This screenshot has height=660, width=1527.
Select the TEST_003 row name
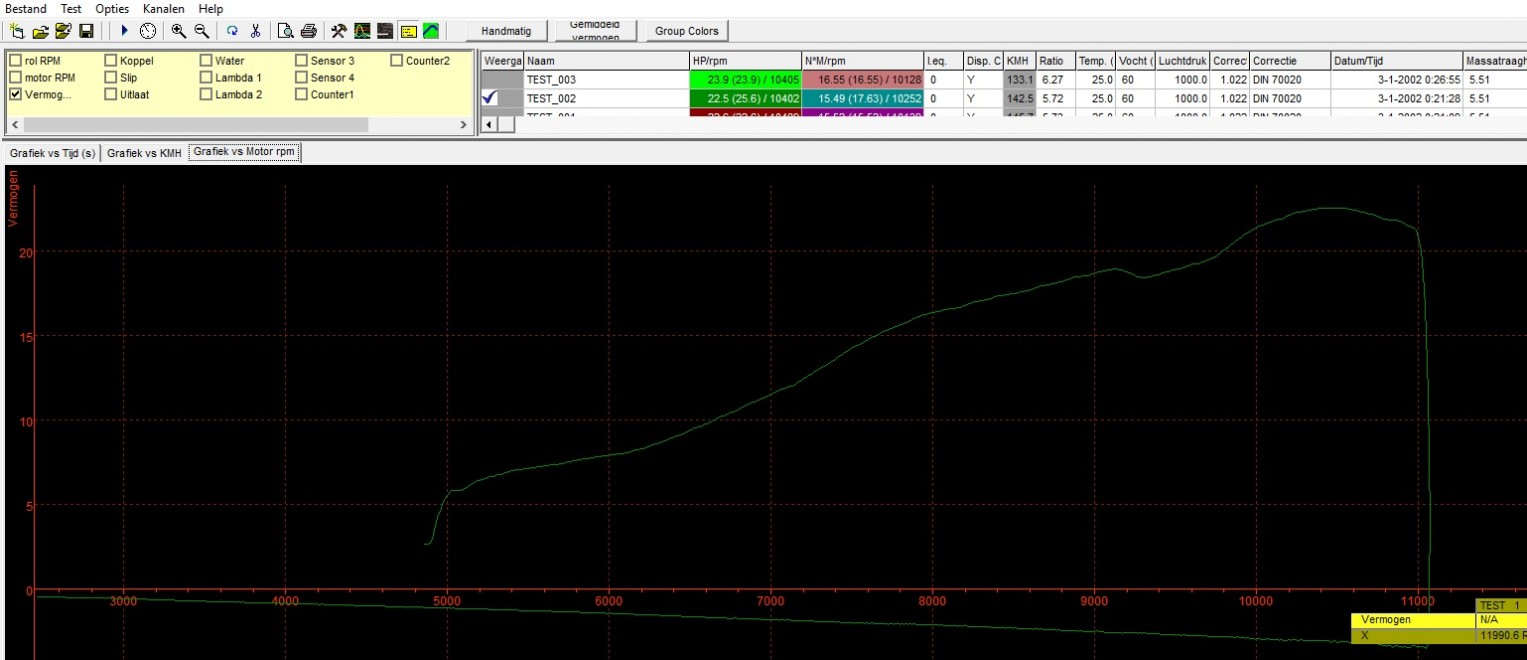coord(552,80)
